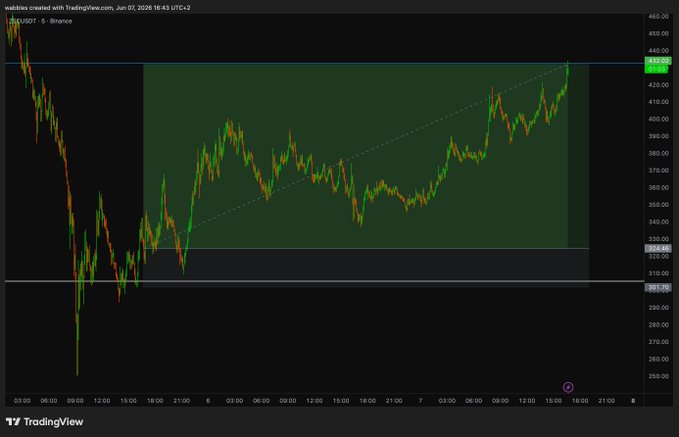Select the green 432.02 current price label
The image size is (679, 437).
coord(658,61)
